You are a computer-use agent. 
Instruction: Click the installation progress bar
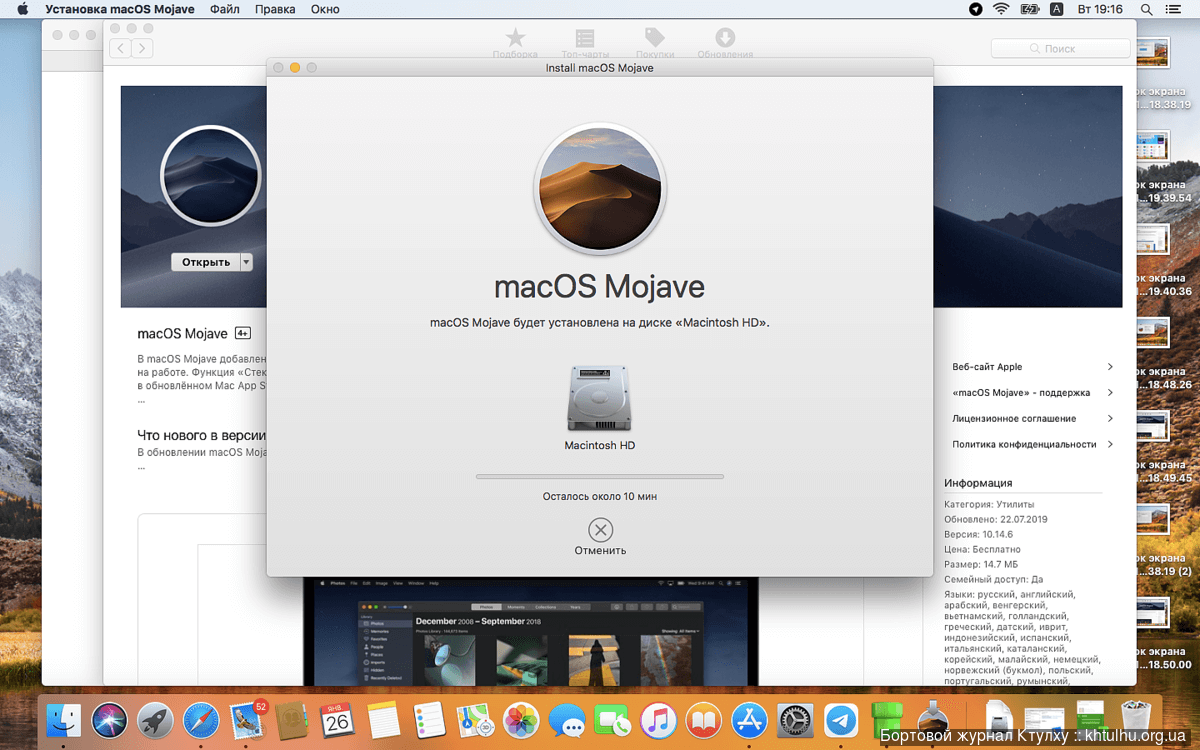600,477
